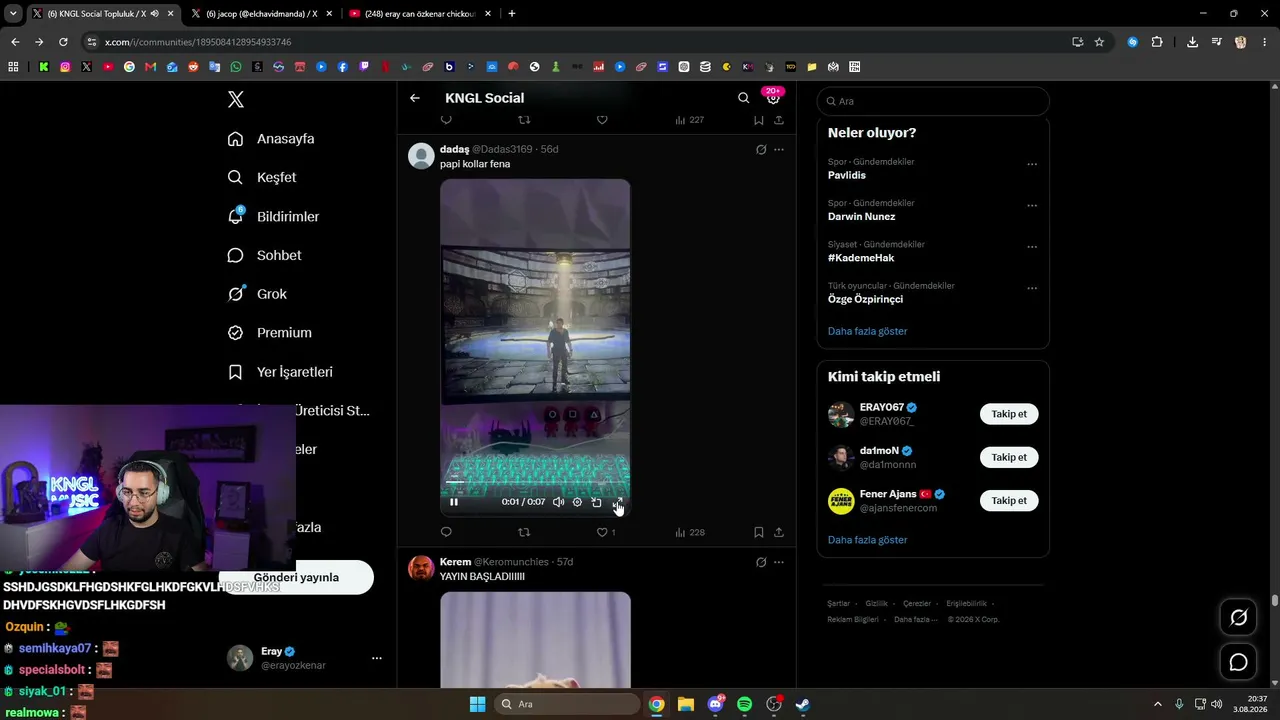
Task: Open more options for Kerem's post
Action: (779, 563)
